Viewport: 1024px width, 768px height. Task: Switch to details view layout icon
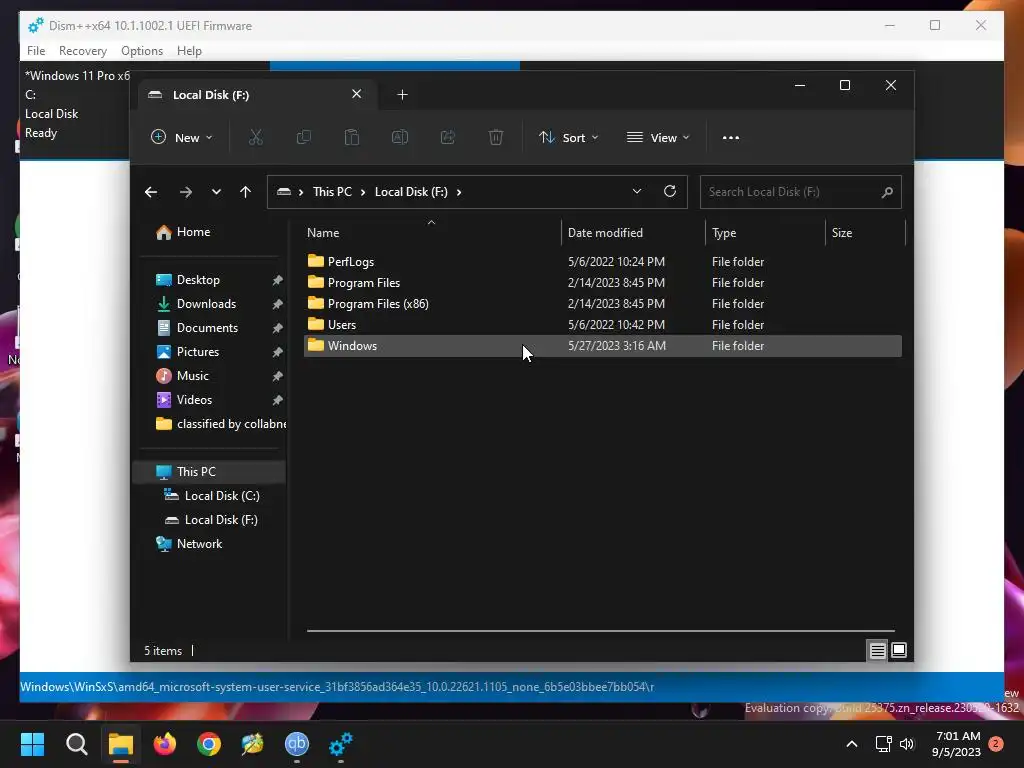[877, 650]
